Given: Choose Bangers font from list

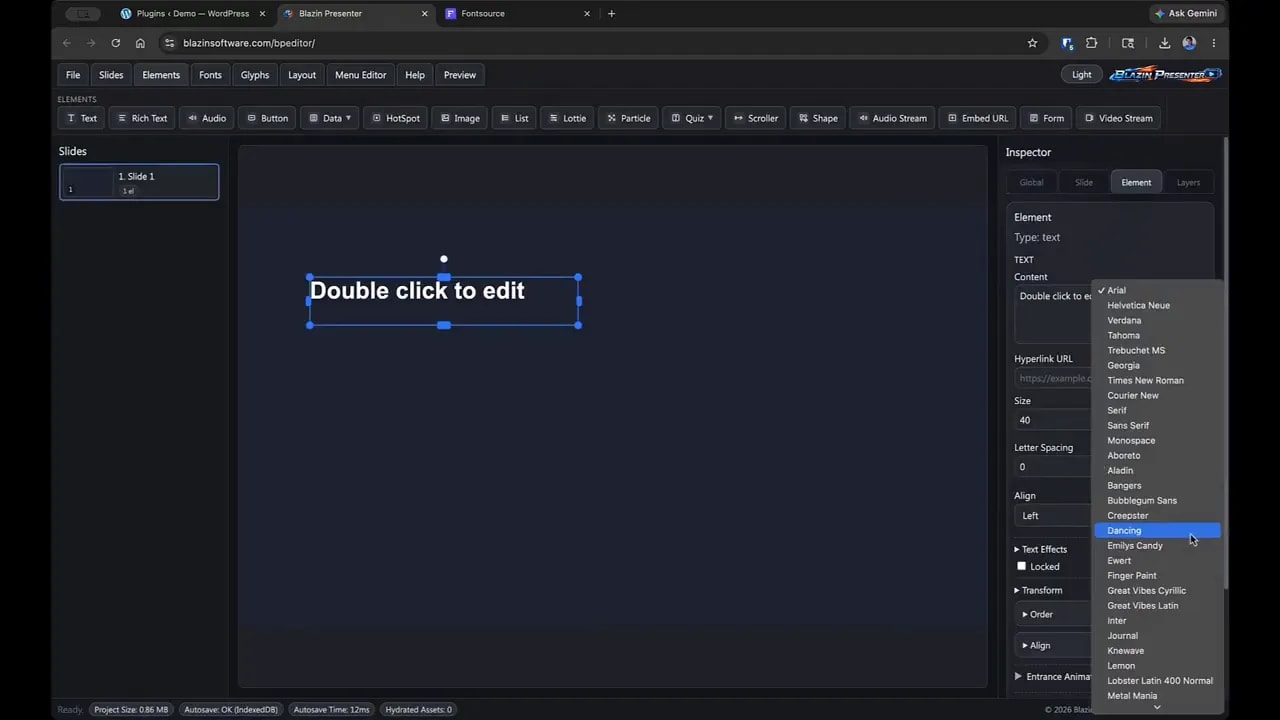Looking at the screenshot, I should [x=1157, y=485].
